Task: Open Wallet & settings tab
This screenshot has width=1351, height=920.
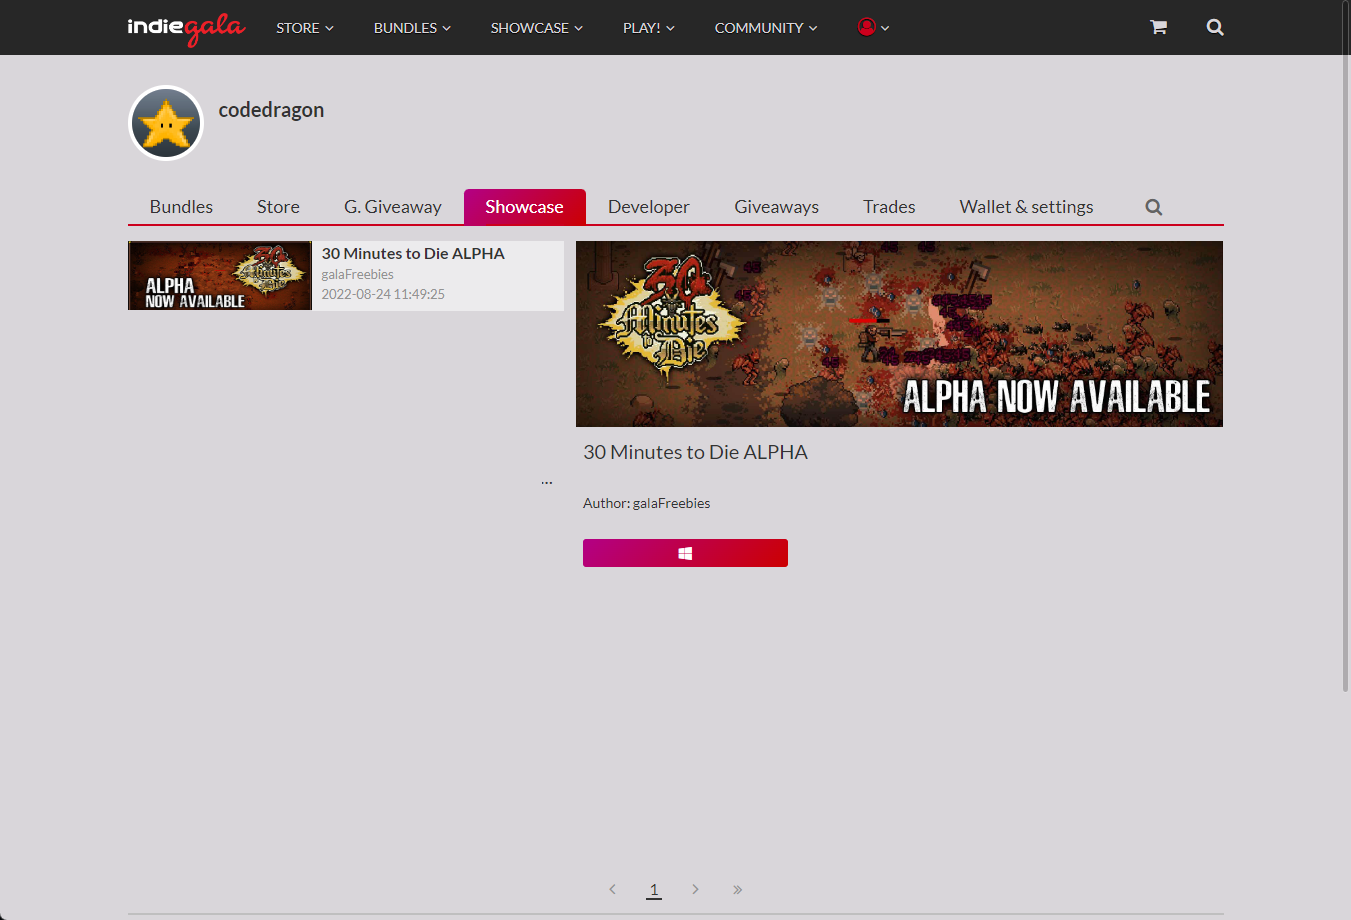Action: tap(1026, 207)
